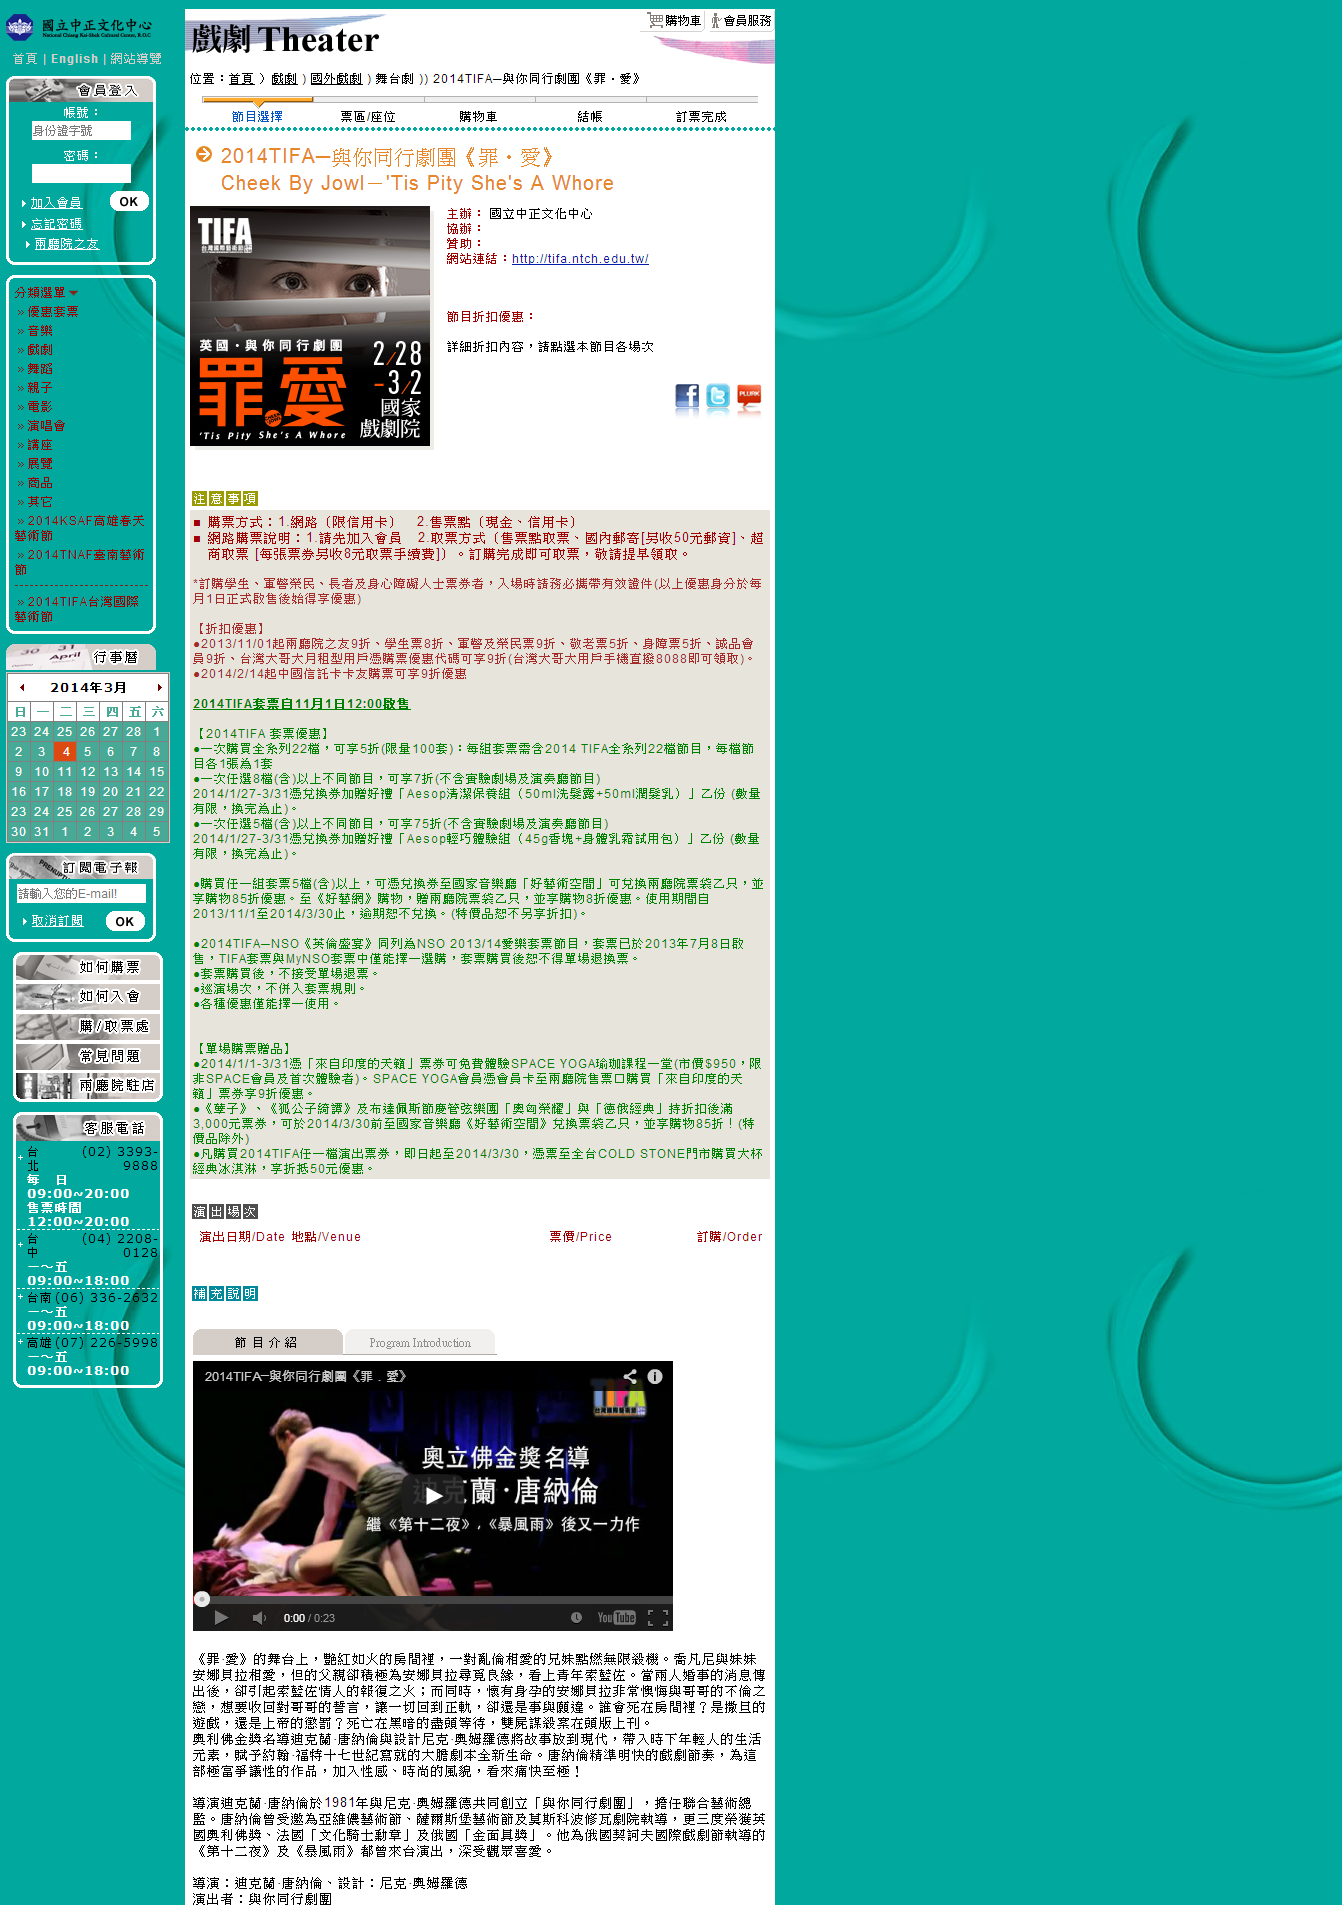The height and width of the screenshot is (1905, 1342).
Task: Switch to the 節目介紹 tab
Action: coord(267,1342)
